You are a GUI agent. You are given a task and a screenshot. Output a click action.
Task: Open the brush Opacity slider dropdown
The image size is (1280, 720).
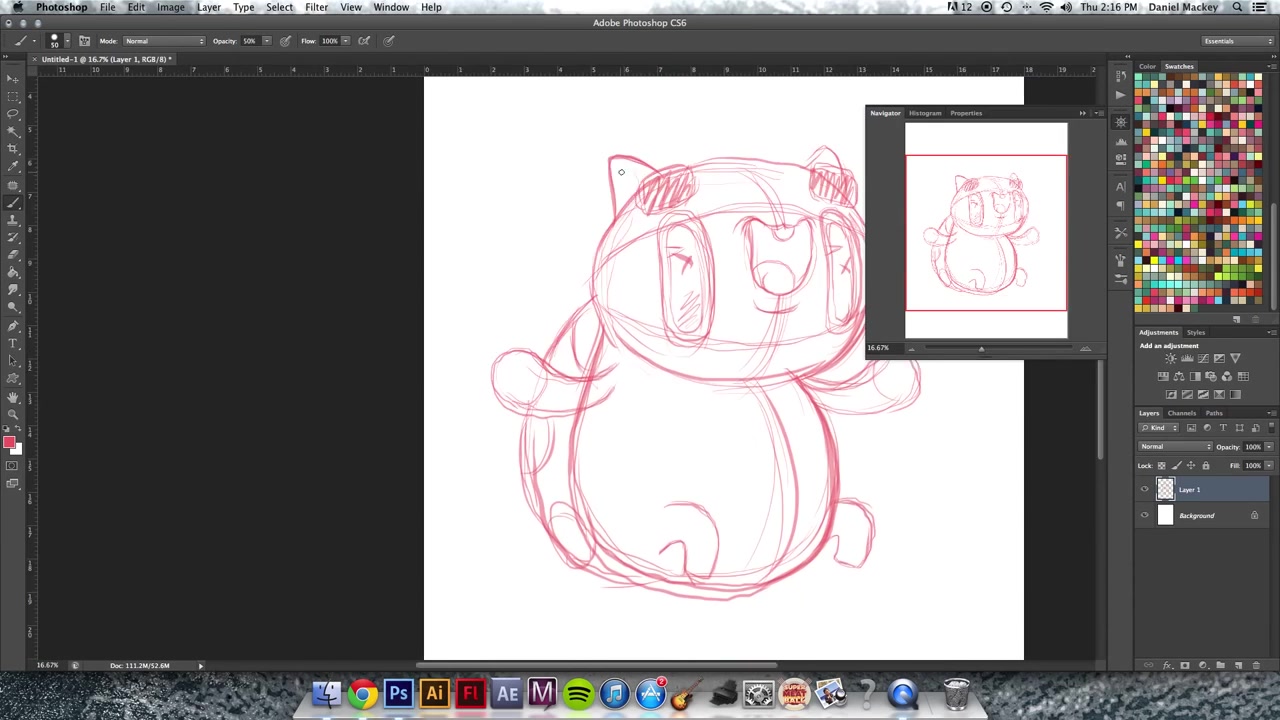point(267,41)
